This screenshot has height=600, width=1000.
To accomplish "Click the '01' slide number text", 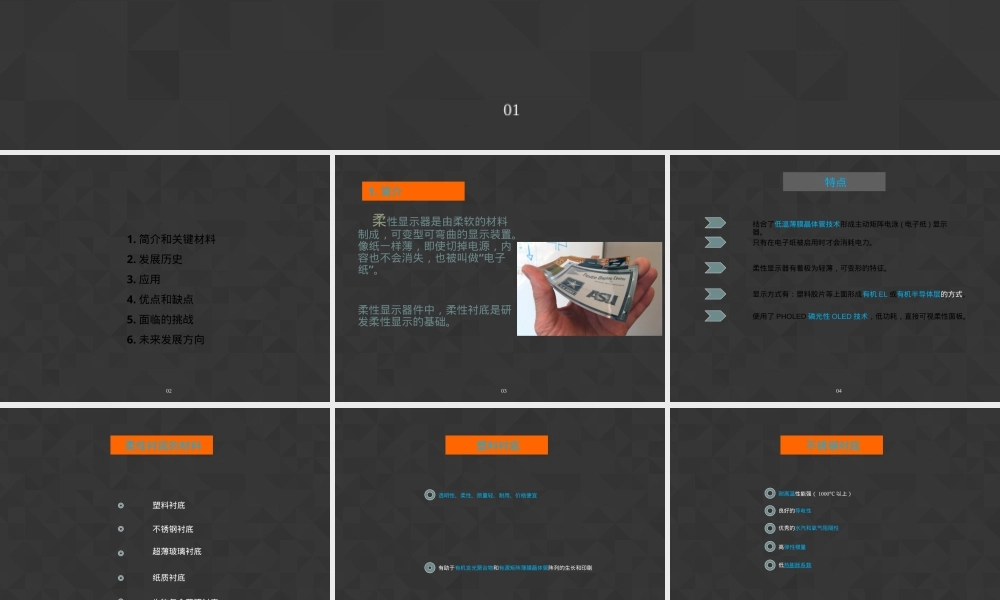I will point(511,110).
